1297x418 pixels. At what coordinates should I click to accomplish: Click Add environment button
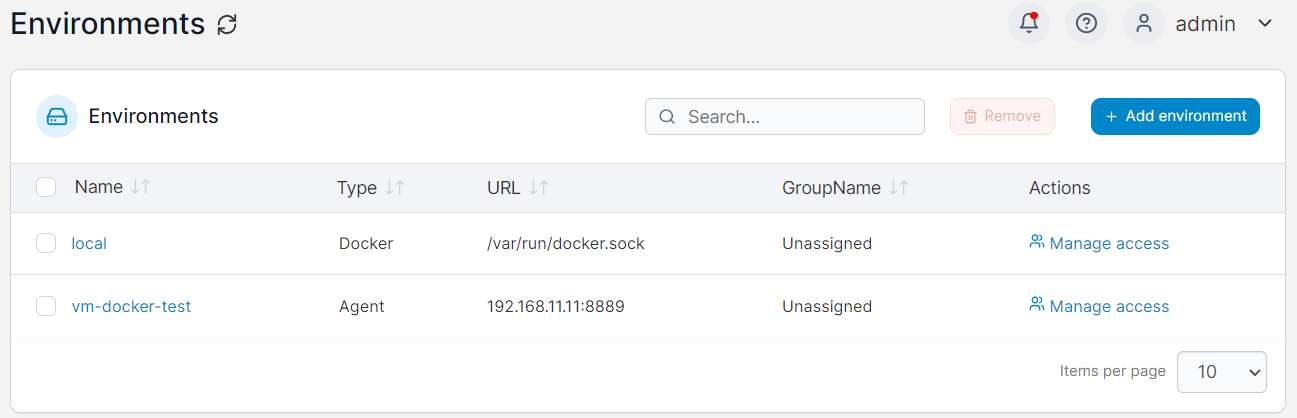click(1175, 116)
